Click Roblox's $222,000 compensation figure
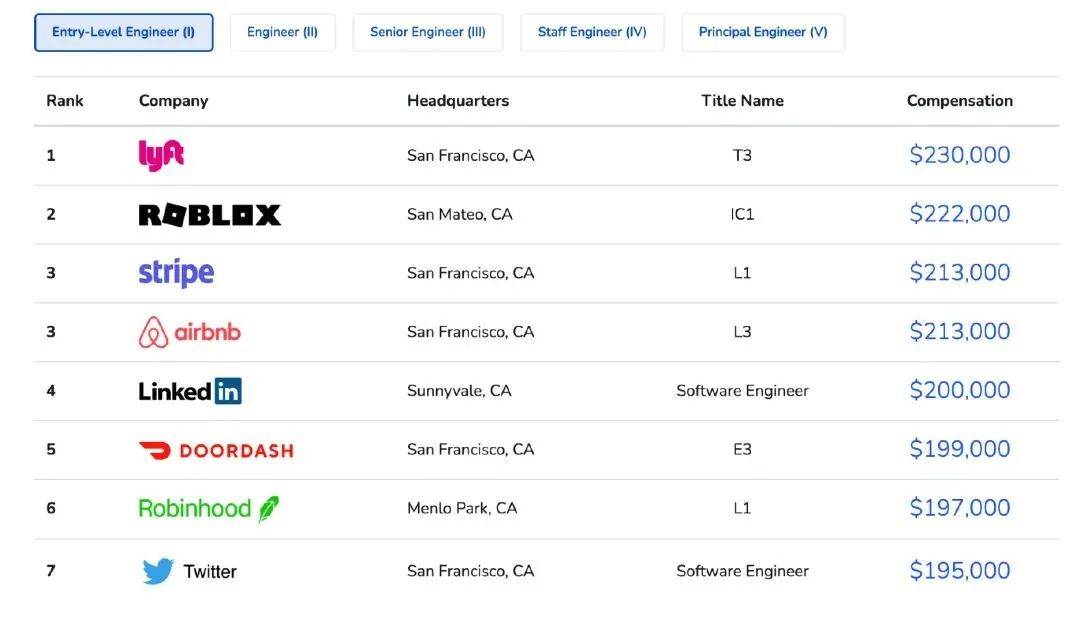Screen dimensions: 1080x623 pos(959,214)
